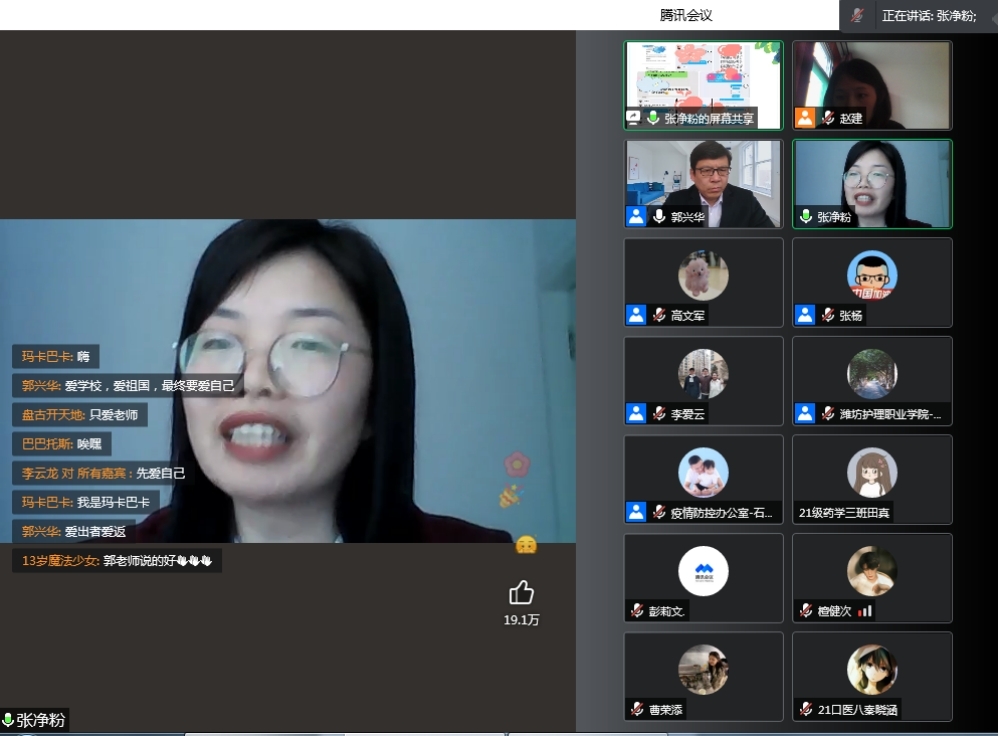The width and height of the screenshot is (999, 736).
Task: Click the 腾讯会议 window title
Action: tap(686, 15)
